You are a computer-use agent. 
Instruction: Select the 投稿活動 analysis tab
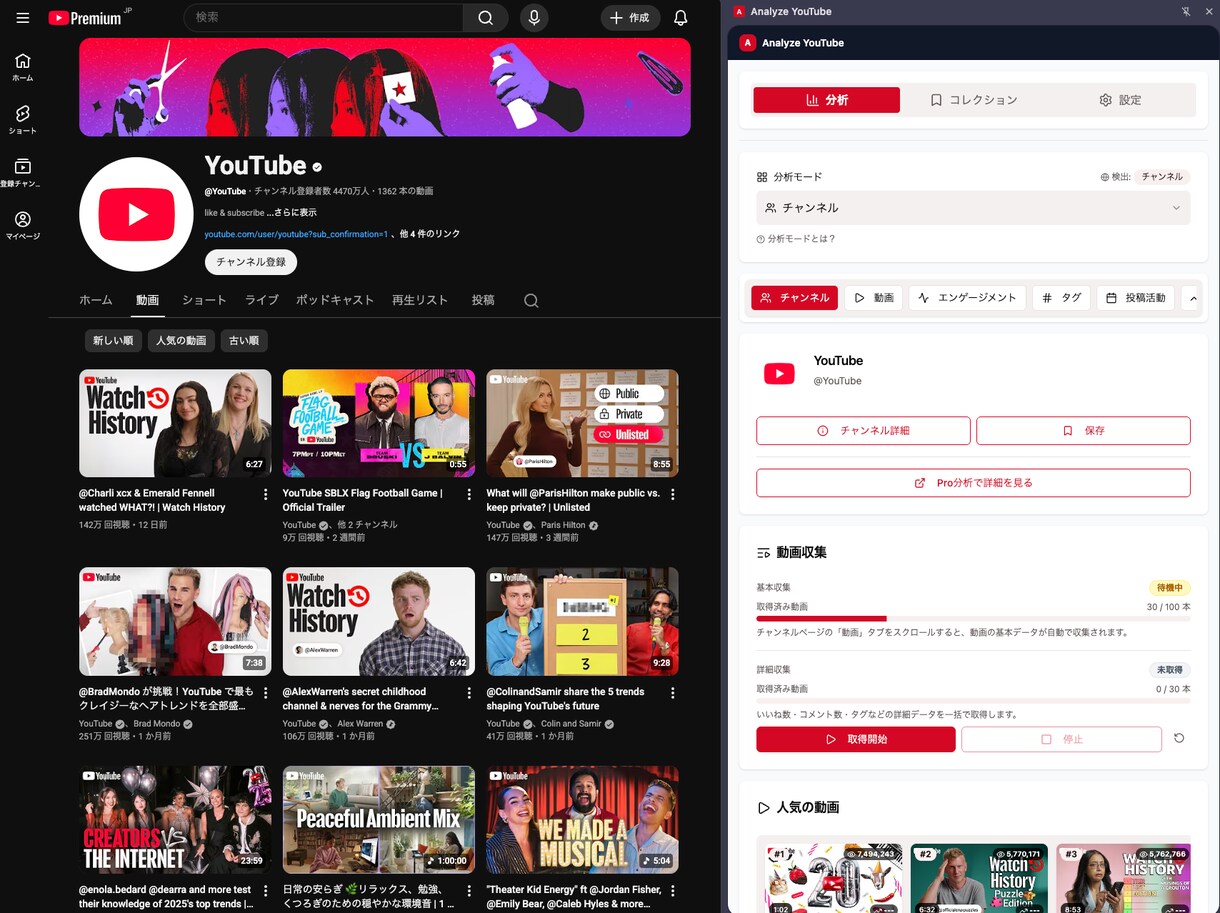[1135, 298]
